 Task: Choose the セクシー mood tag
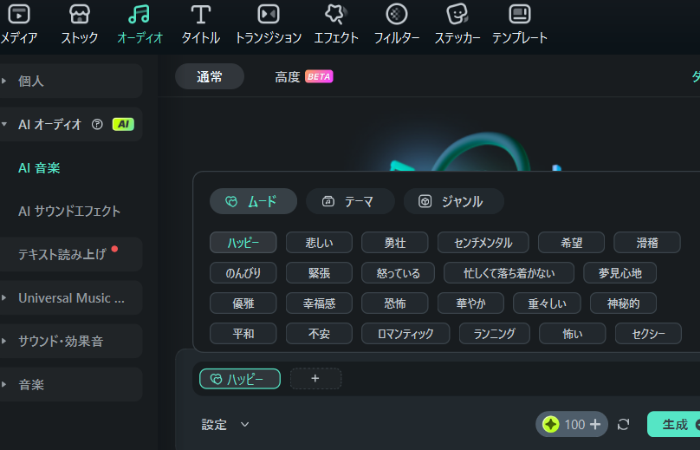(x=648, y=333)
